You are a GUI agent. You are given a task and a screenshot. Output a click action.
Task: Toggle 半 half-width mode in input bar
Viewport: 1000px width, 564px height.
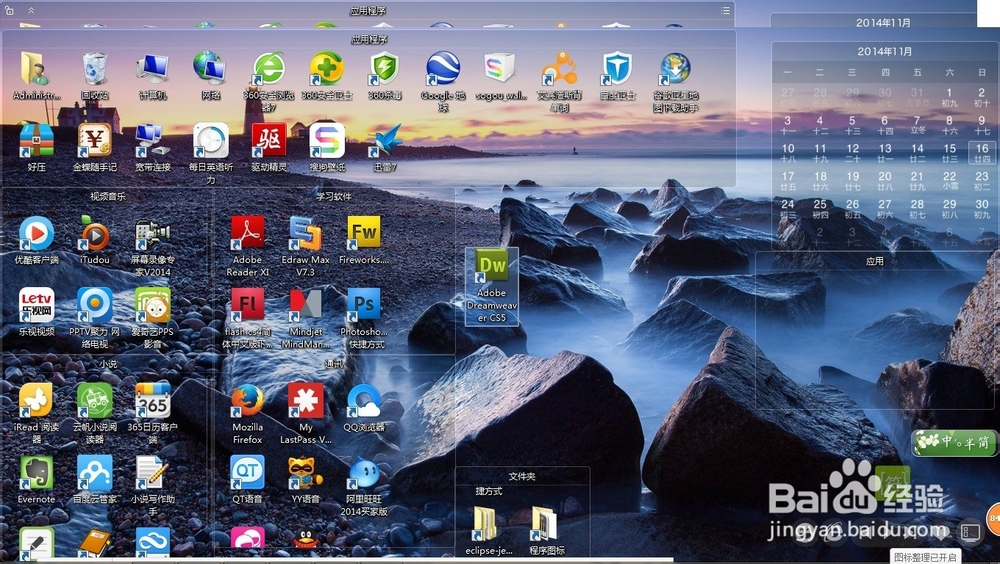tap(969, 442)
